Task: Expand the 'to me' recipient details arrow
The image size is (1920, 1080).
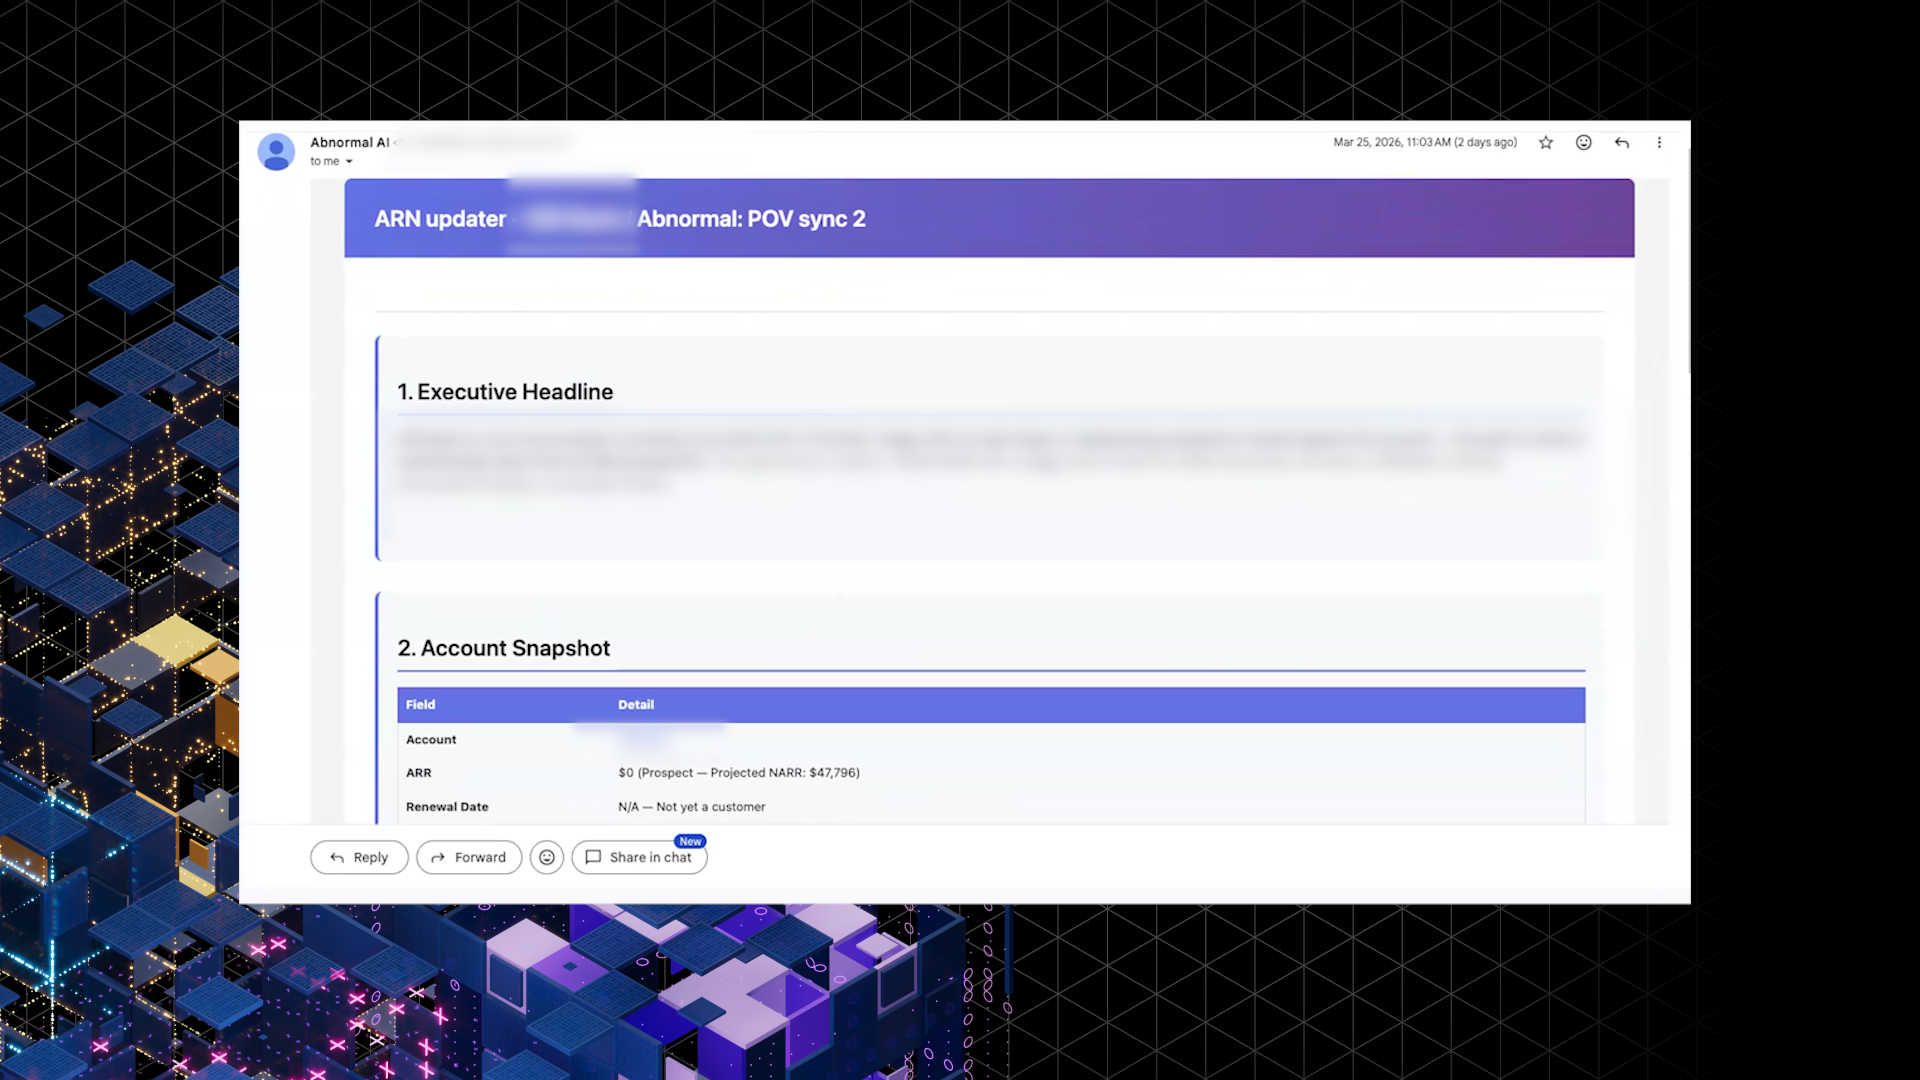Action: click(349, 162)
